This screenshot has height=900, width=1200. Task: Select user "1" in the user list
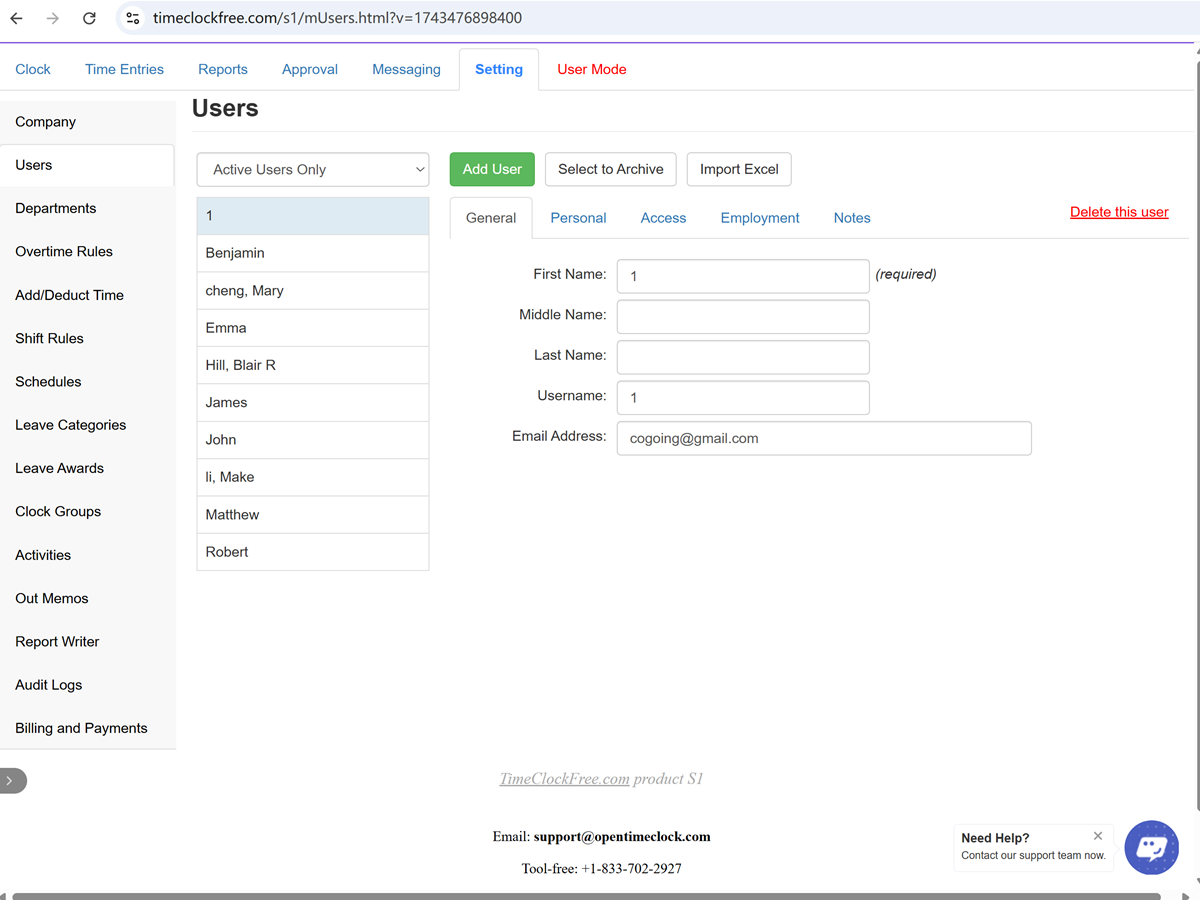pos(313,216)
